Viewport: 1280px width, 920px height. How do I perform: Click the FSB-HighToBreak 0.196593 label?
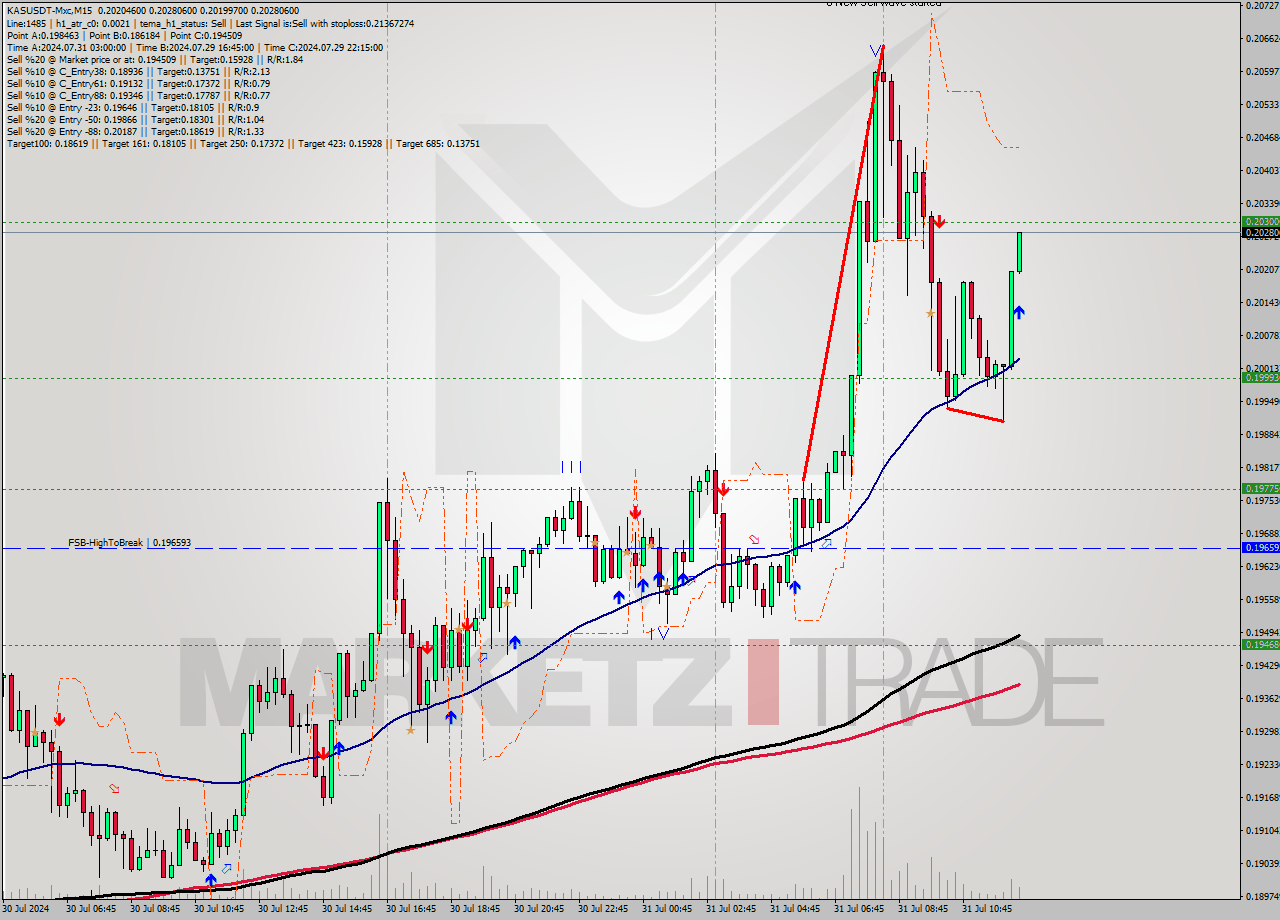[x=129, y=542]
